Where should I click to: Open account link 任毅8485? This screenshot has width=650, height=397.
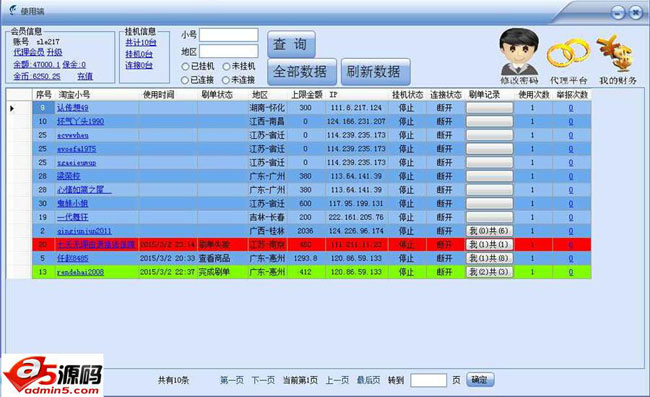[73, 258]
